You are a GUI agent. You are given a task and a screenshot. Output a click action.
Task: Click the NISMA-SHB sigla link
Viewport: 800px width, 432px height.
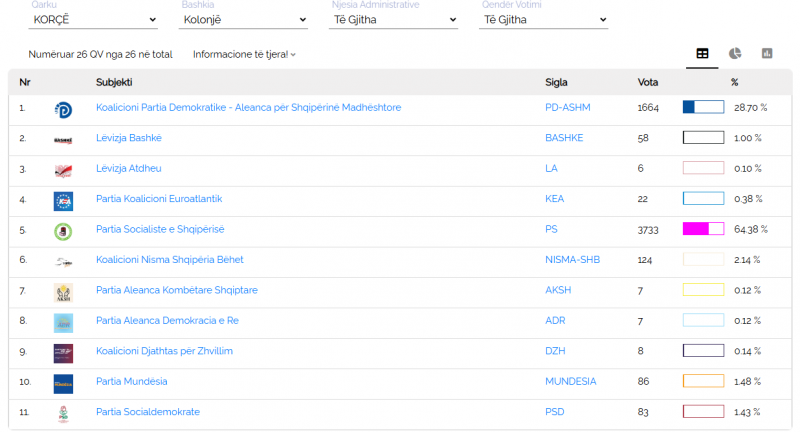[572, 260]
